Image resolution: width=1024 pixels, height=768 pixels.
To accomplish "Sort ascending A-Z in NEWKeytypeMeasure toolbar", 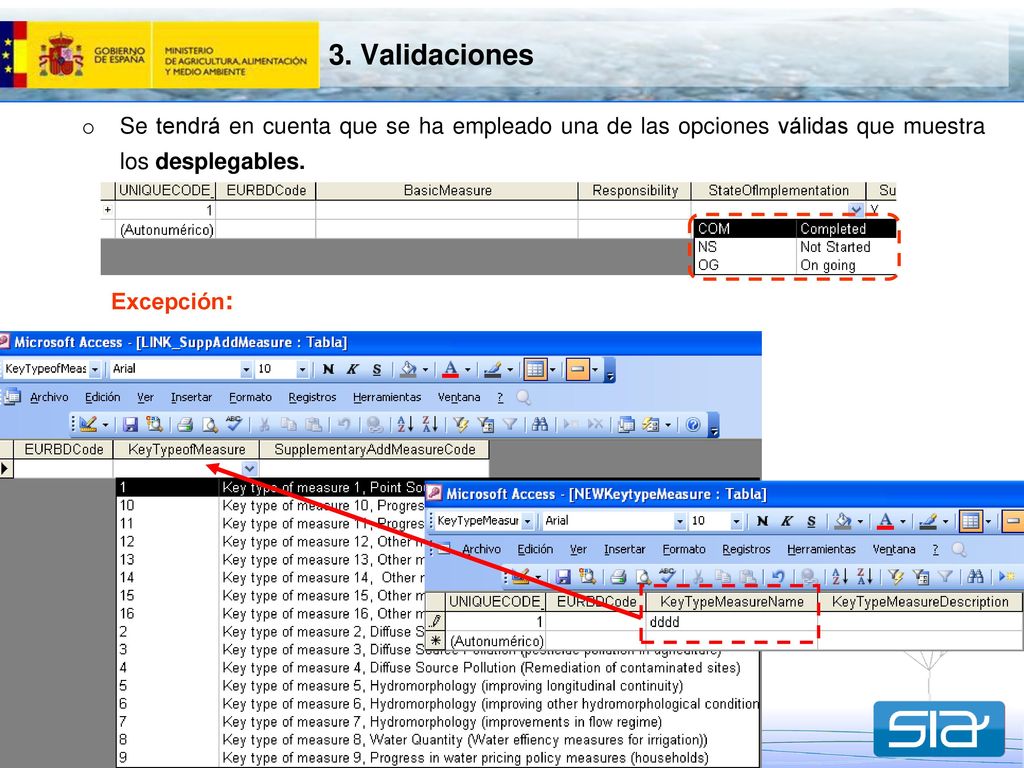I will click(x=839, y=577).
